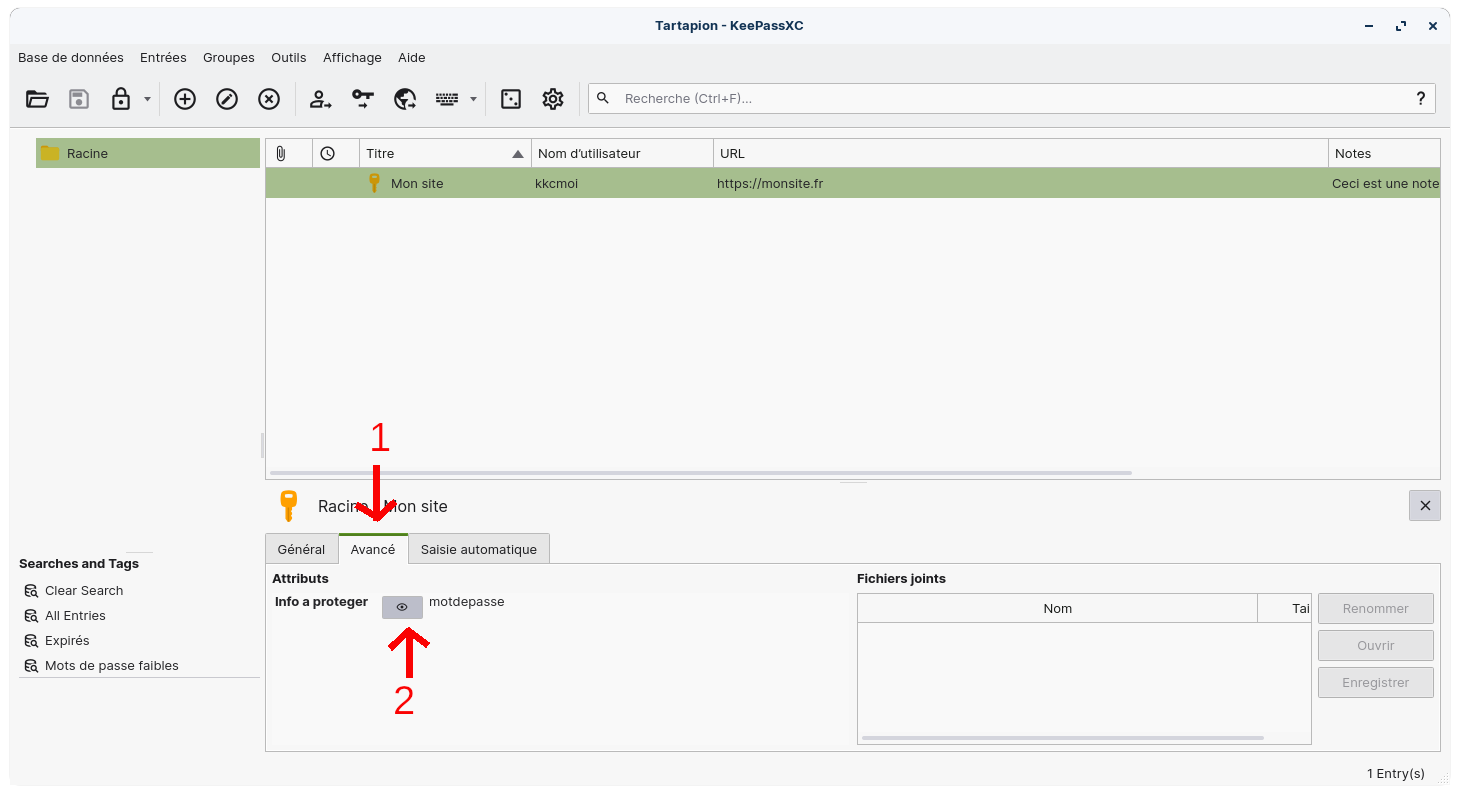Open the password generator dice icon

coord(511,98)
